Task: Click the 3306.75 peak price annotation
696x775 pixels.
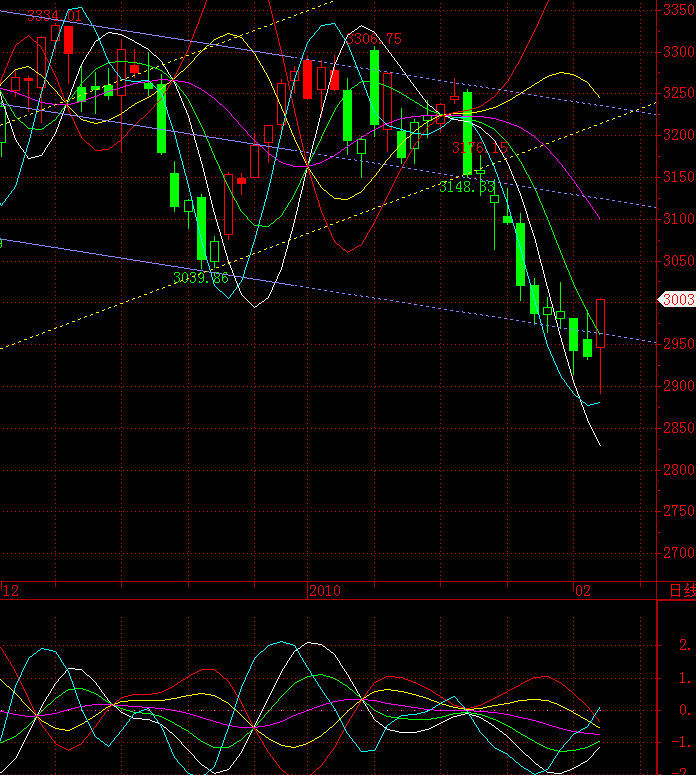Action: pos(374,39)
